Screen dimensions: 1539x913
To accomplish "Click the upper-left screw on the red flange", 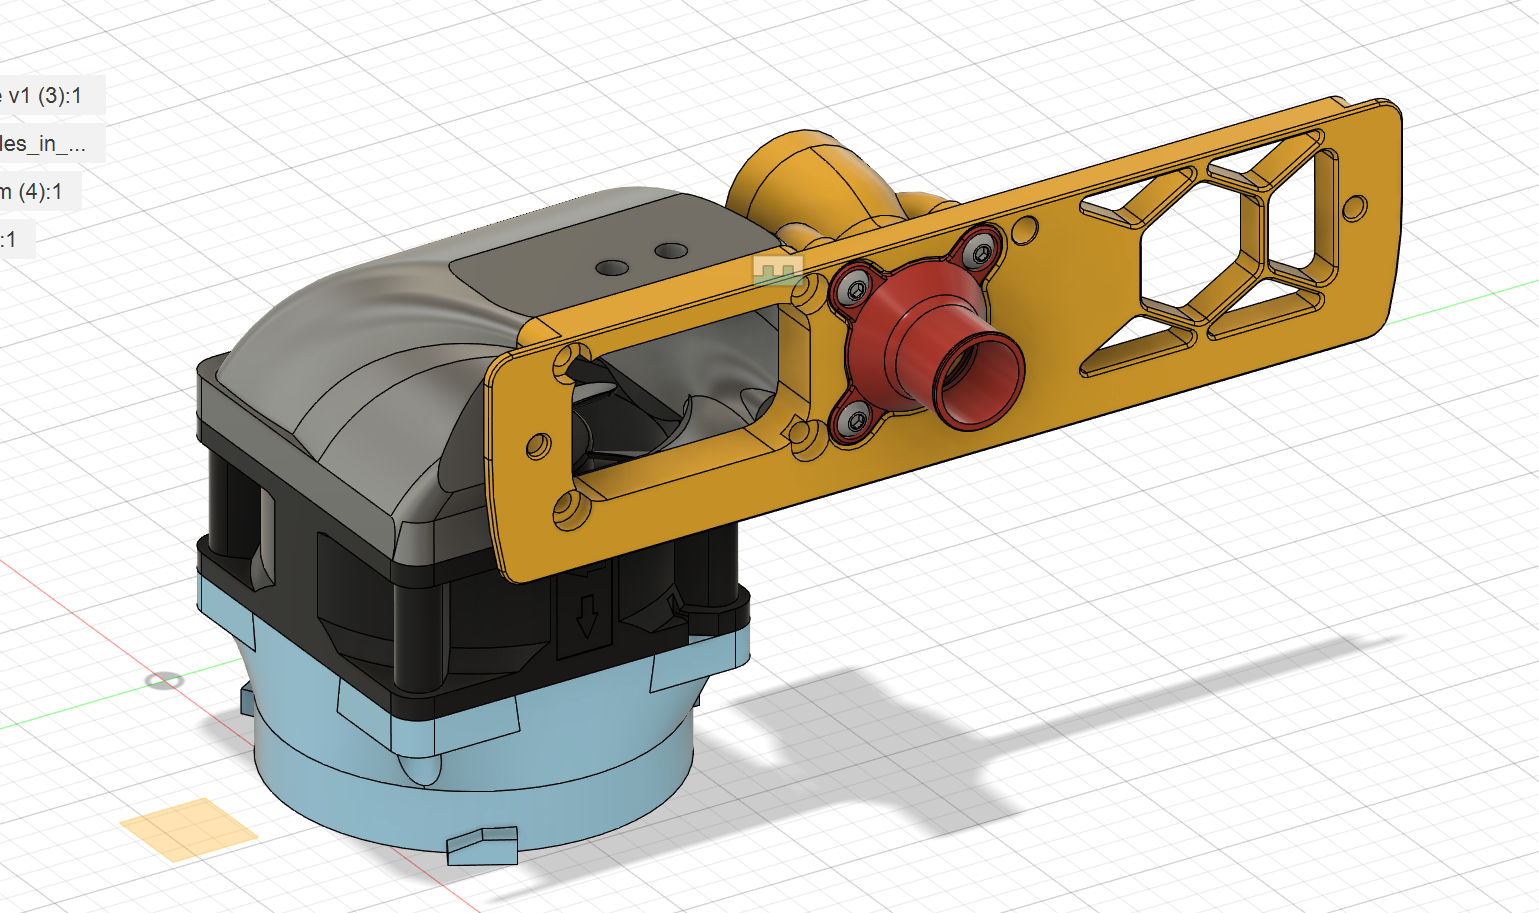I will click(858, 290).
